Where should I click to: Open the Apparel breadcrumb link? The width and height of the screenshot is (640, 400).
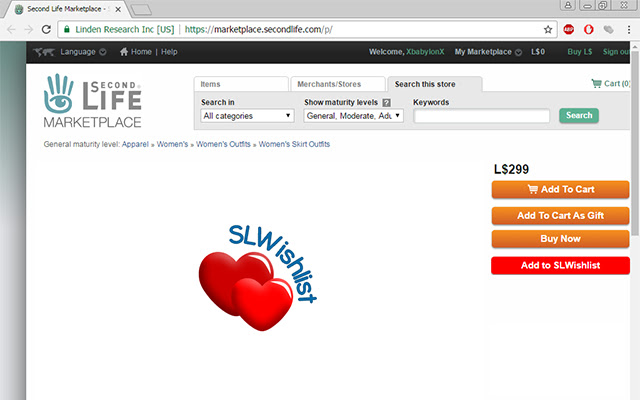click(x=135, y=144)
